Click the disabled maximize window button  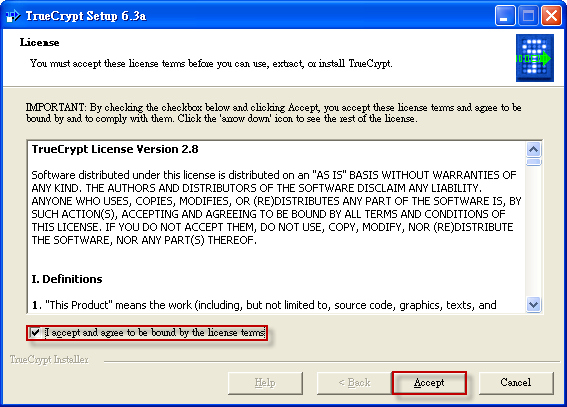pos(528,16)
